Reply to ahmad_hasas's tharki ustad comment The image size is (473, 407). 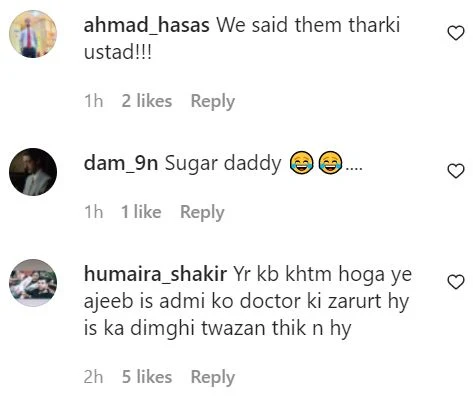(213, 101)
